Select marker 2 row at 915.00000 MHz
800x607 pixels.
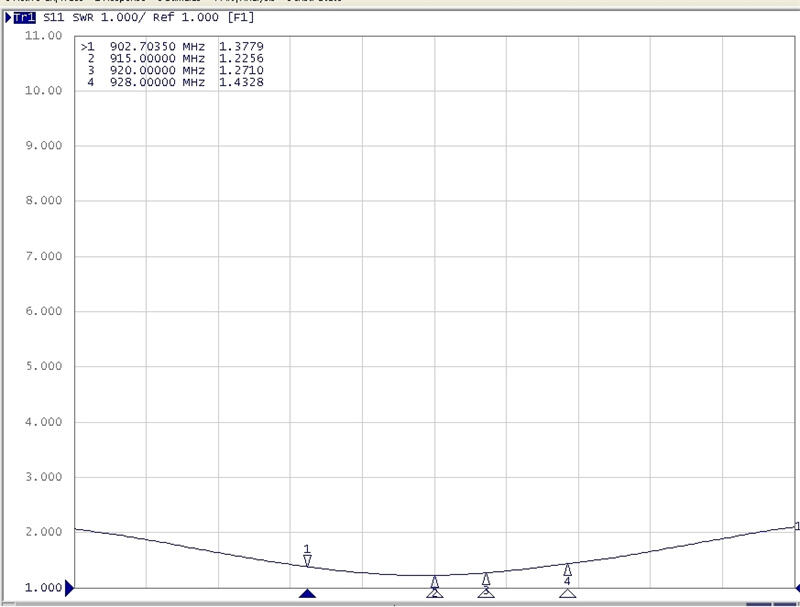pos(170,58)
